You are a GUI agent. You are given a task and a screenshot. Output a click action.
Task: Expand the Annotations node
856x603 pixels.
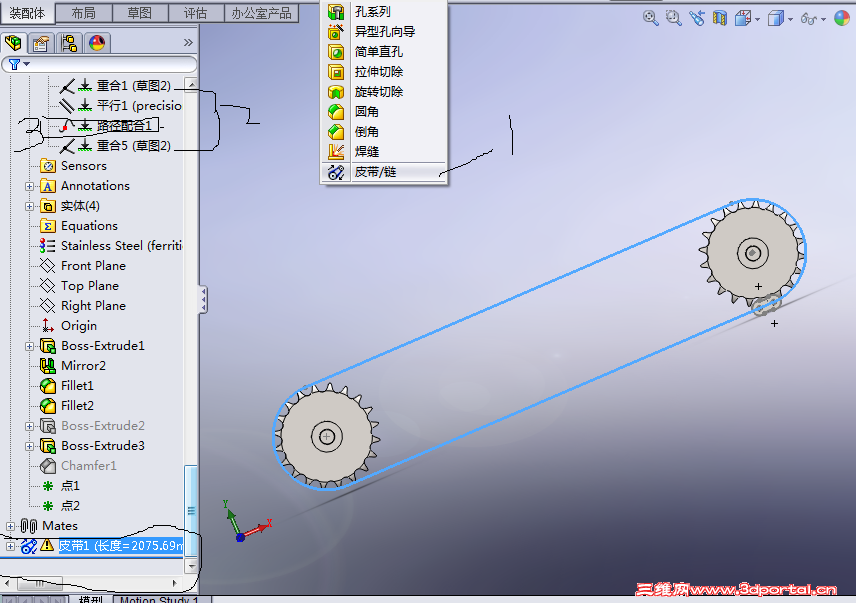[29, 186]
